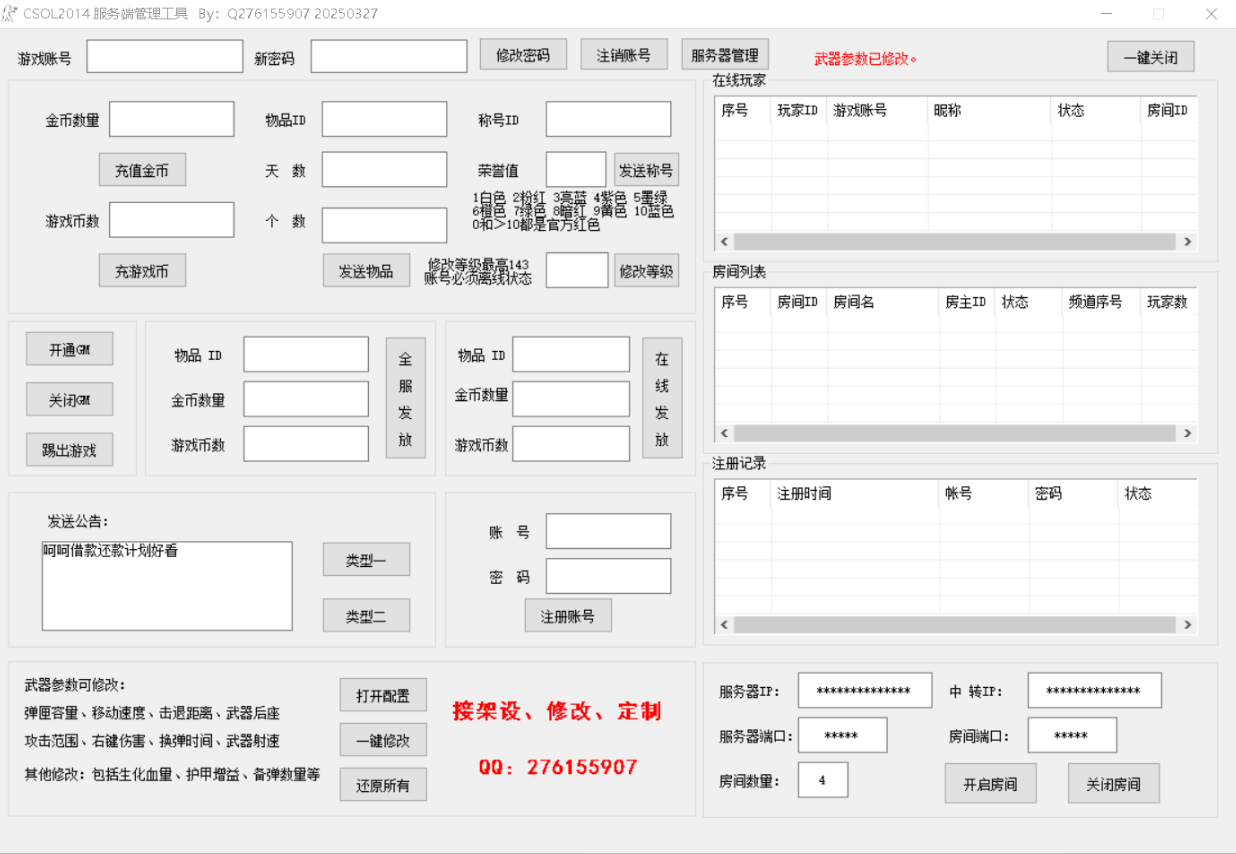Click the 游戏币数 field in 在线发放 panel
This screenshot has width=1236, height=854.
pos(571,444)
